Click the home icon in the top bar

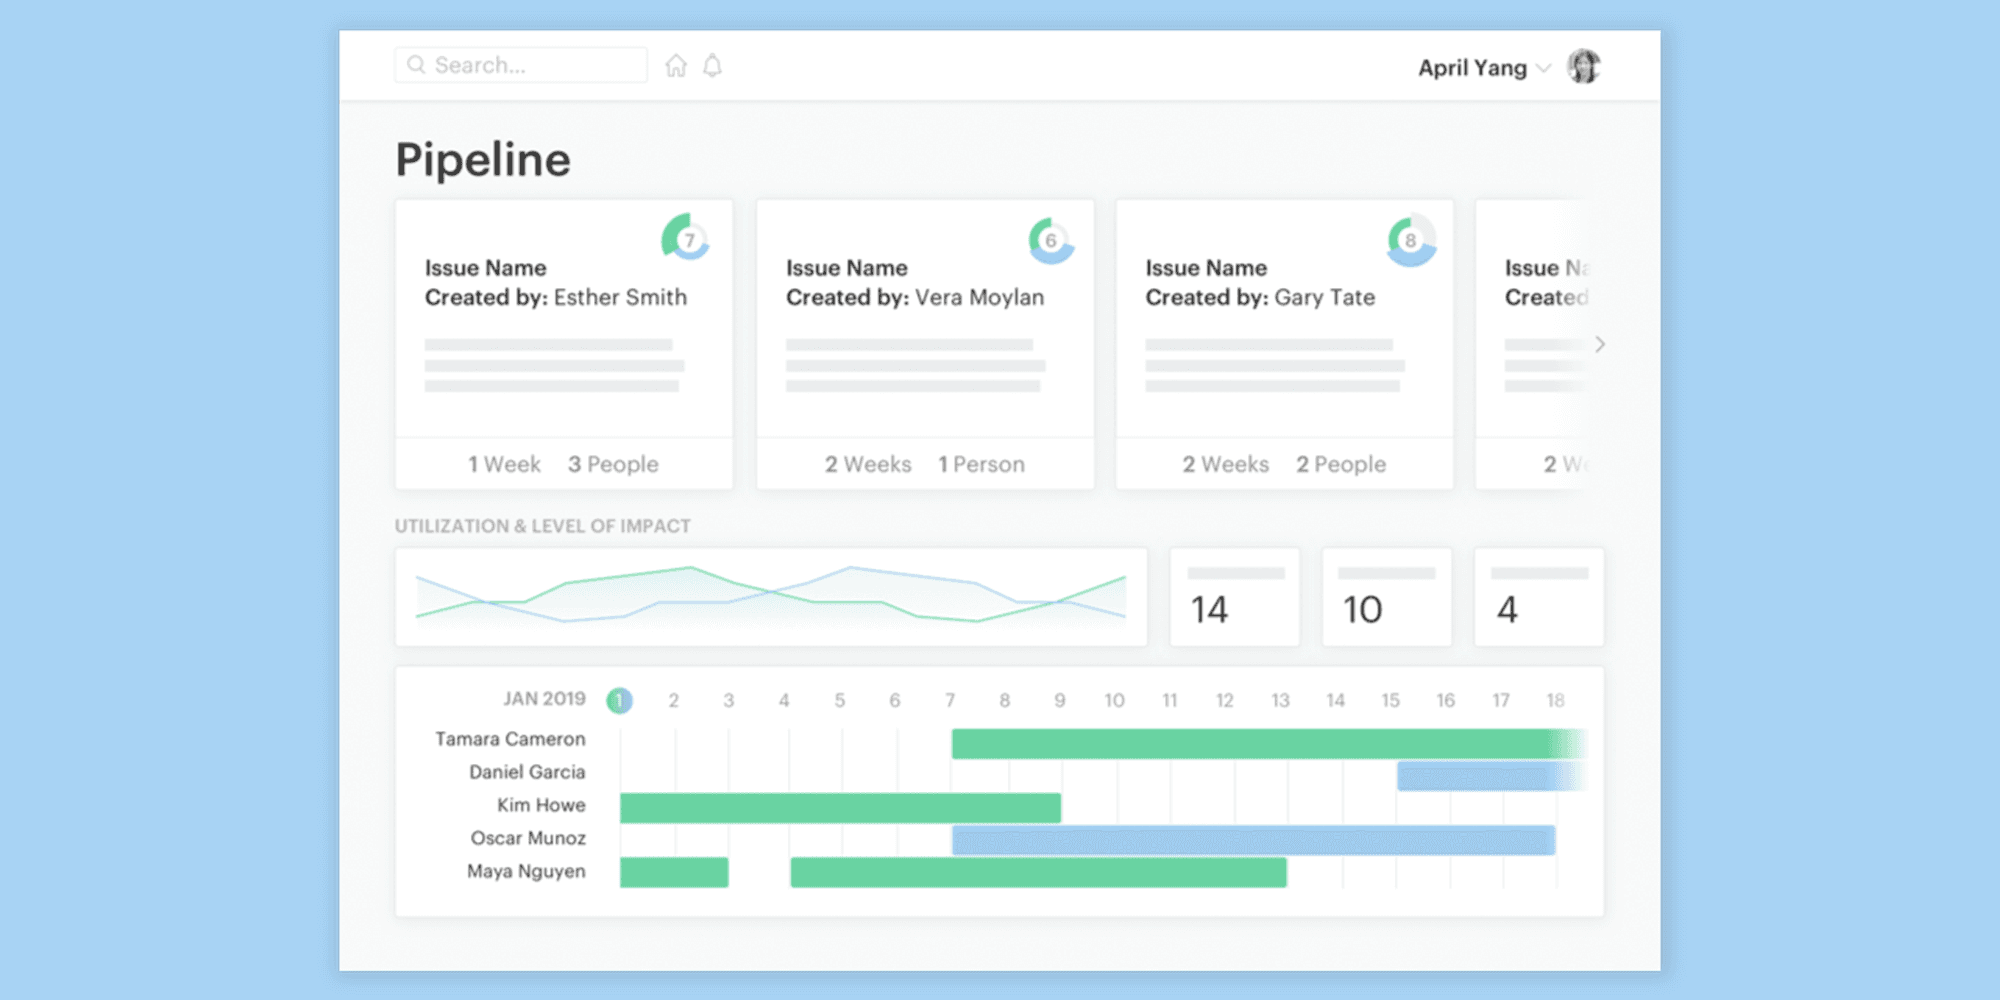pos(676,66)
